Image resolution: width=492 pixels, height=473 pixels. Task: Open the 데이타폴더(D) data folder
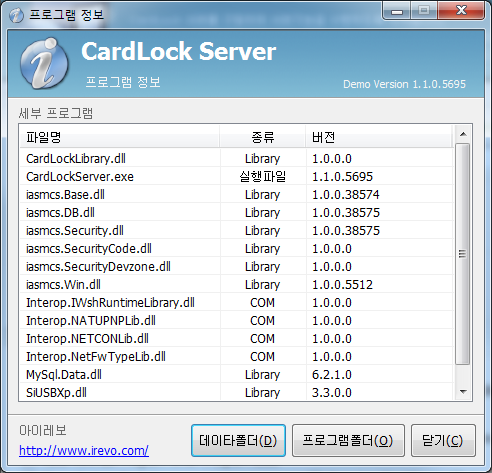(238, 440)
